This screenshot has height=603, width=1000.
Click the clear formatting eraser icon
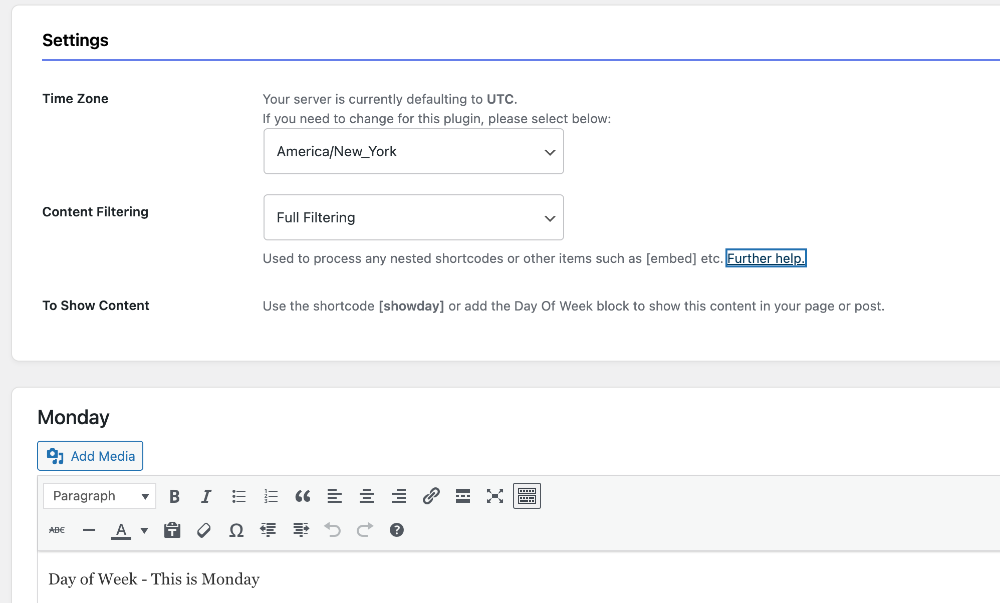coord(204,530)
